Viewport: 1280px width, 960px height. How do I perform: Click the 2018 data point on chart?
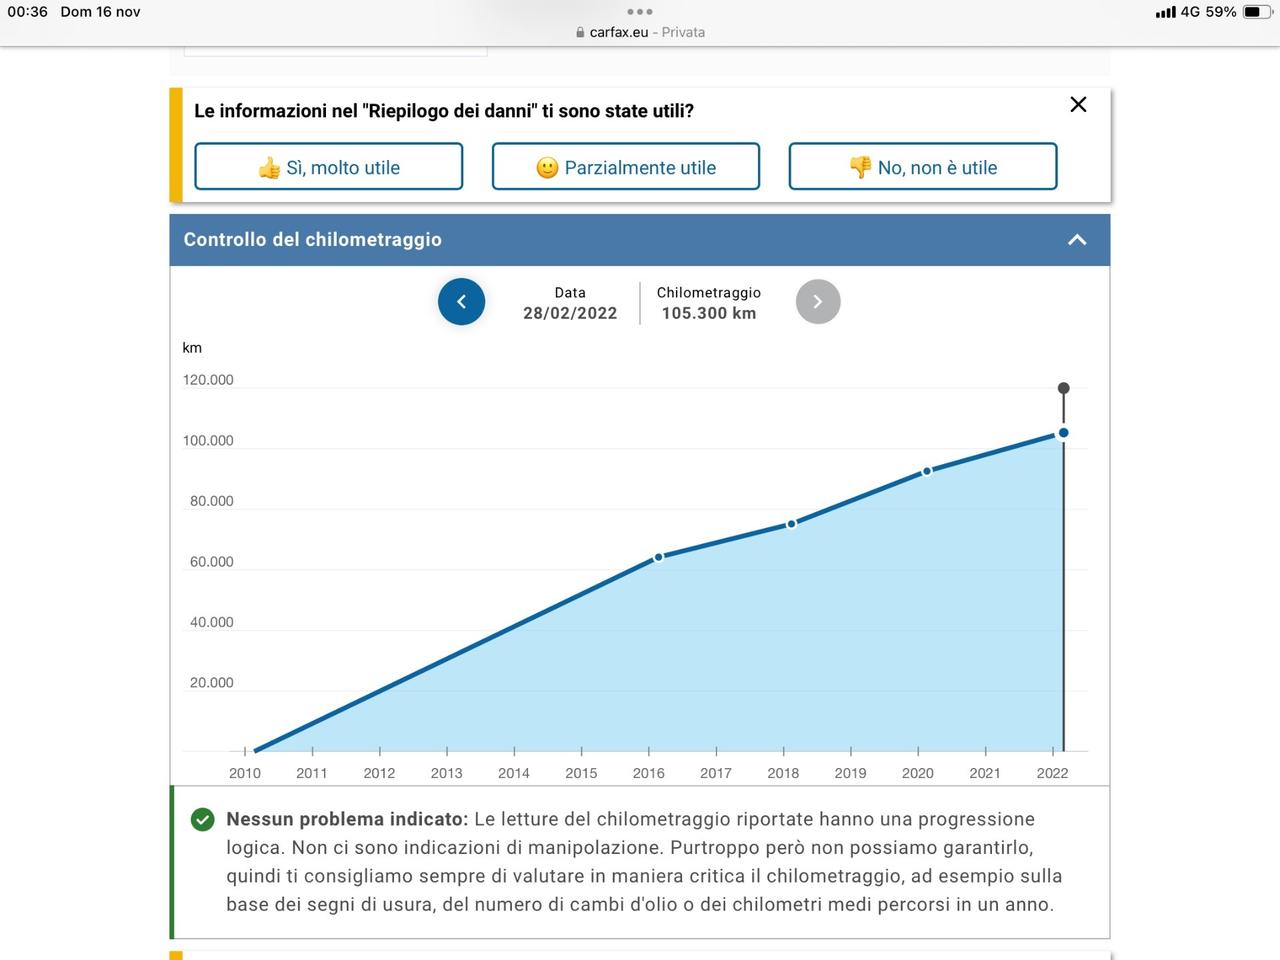(791, 524)
